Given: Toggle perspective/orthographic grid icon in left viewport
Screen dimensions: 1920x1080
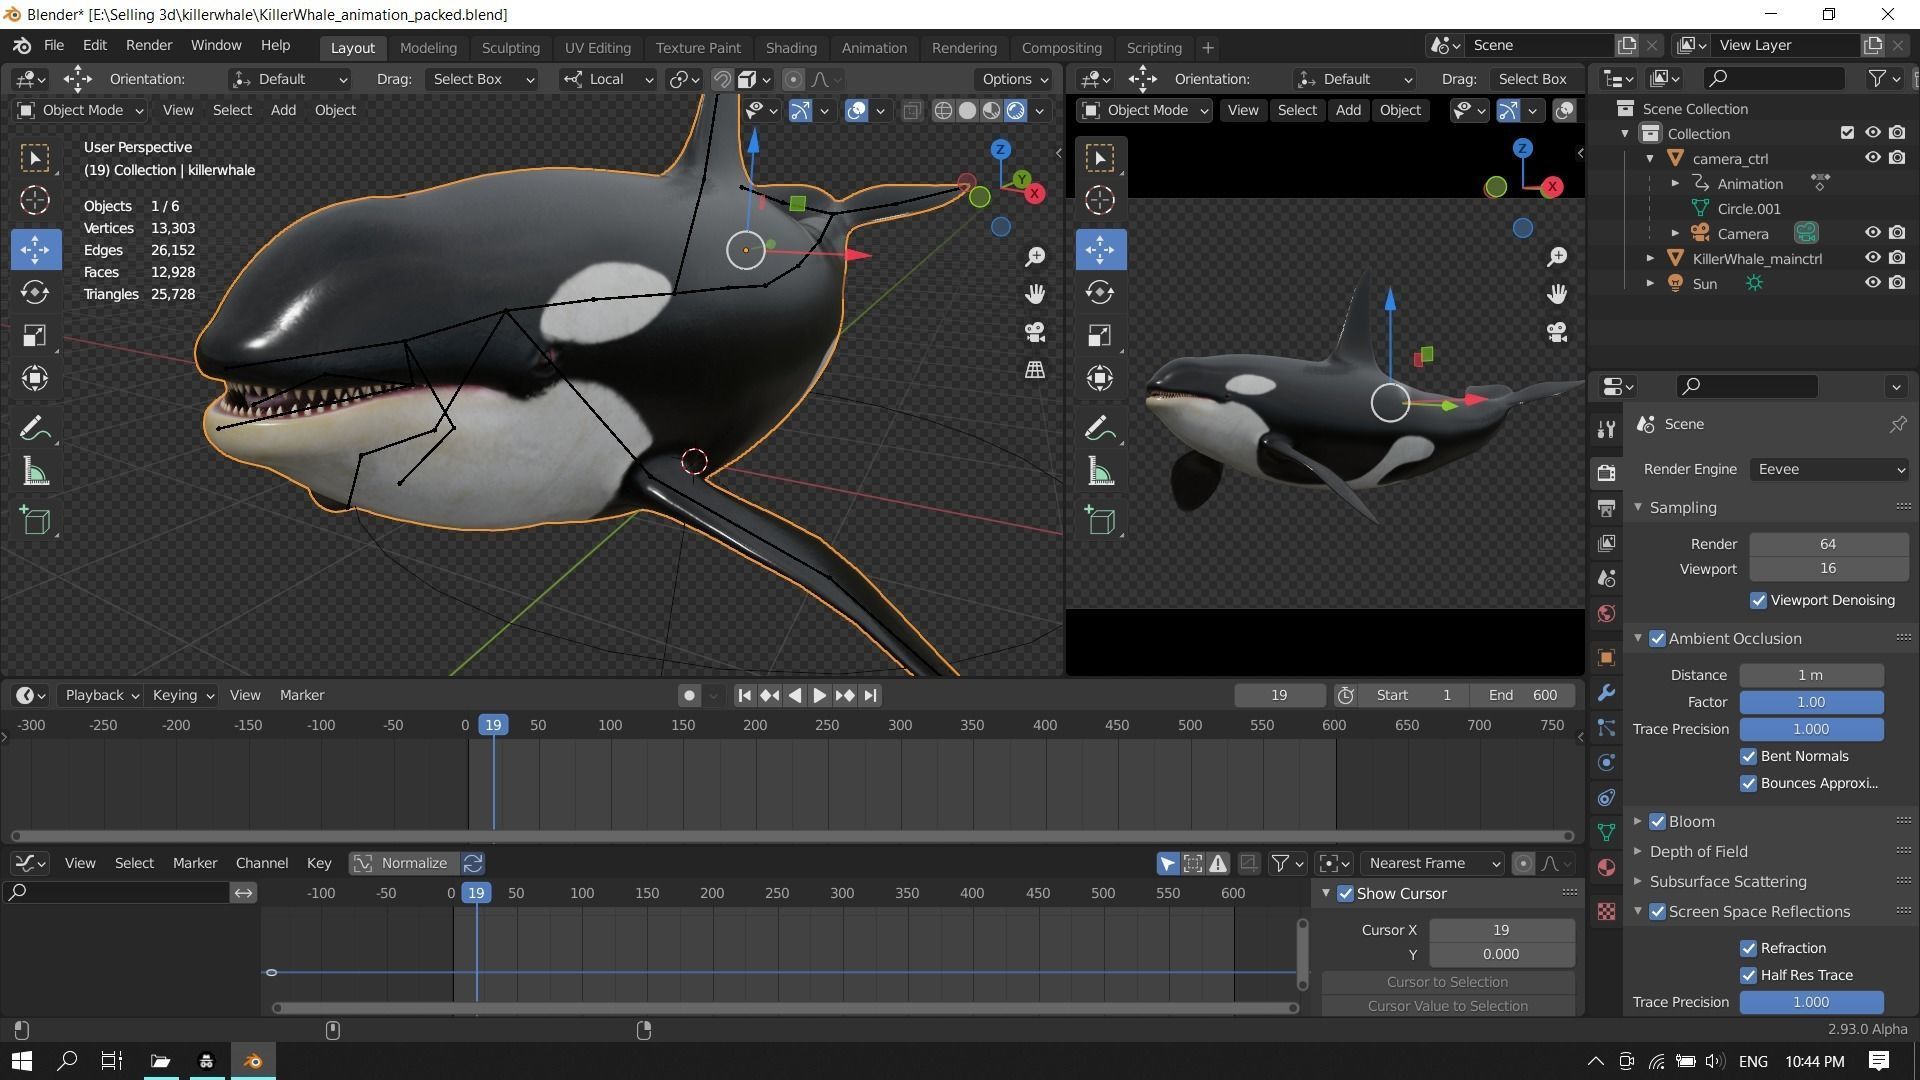Looking at the screenshot, I should (x=1035, y=370).
